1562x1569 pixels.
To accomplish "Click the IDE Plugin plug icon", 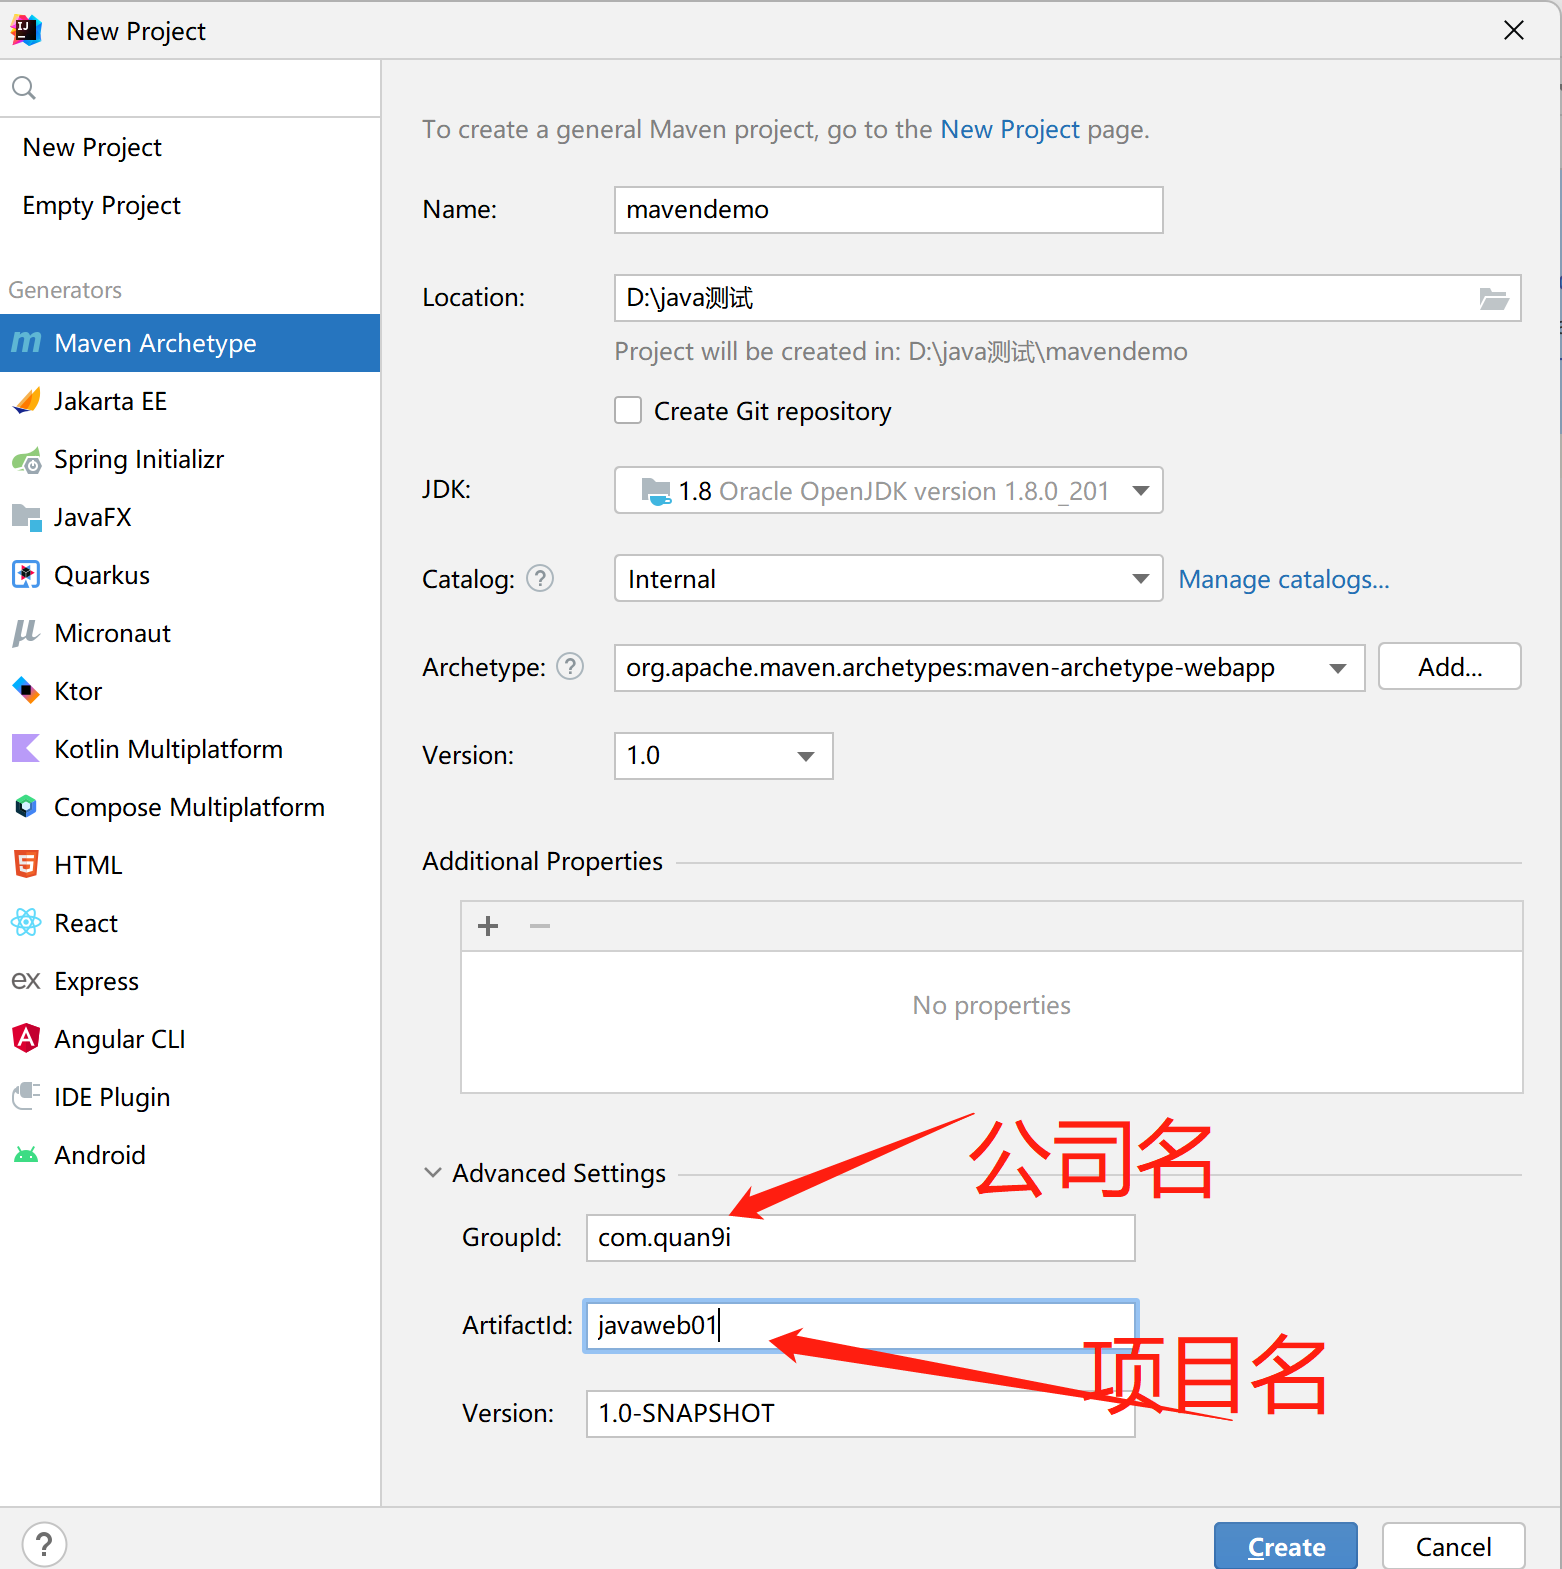I will (x=26, y=1097).
